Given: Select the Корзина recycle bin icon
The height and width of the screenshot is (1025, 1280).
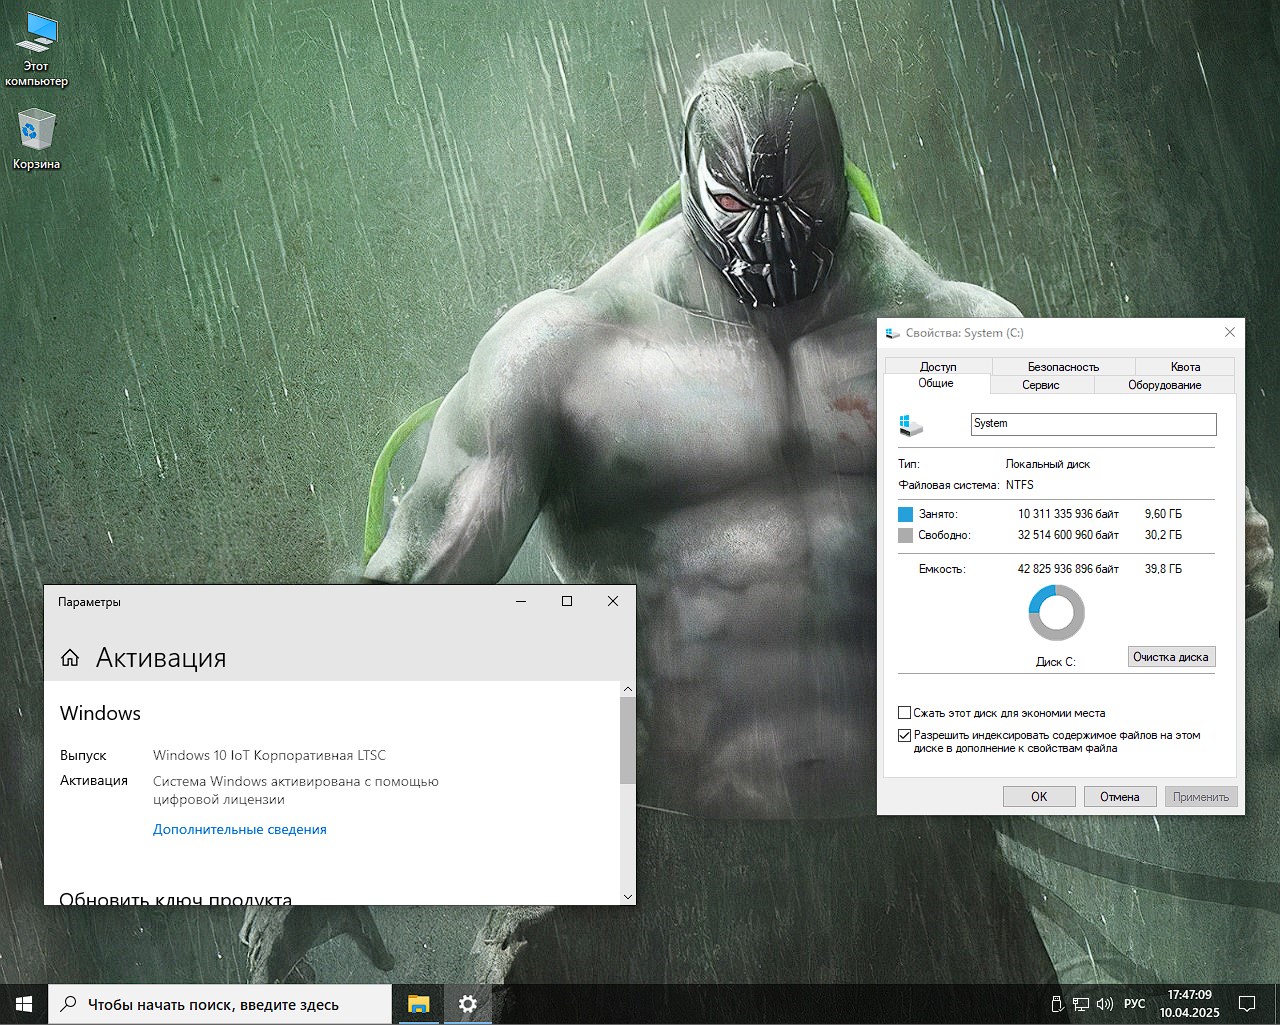Looking at the screenshot, I should coord(36,139).
